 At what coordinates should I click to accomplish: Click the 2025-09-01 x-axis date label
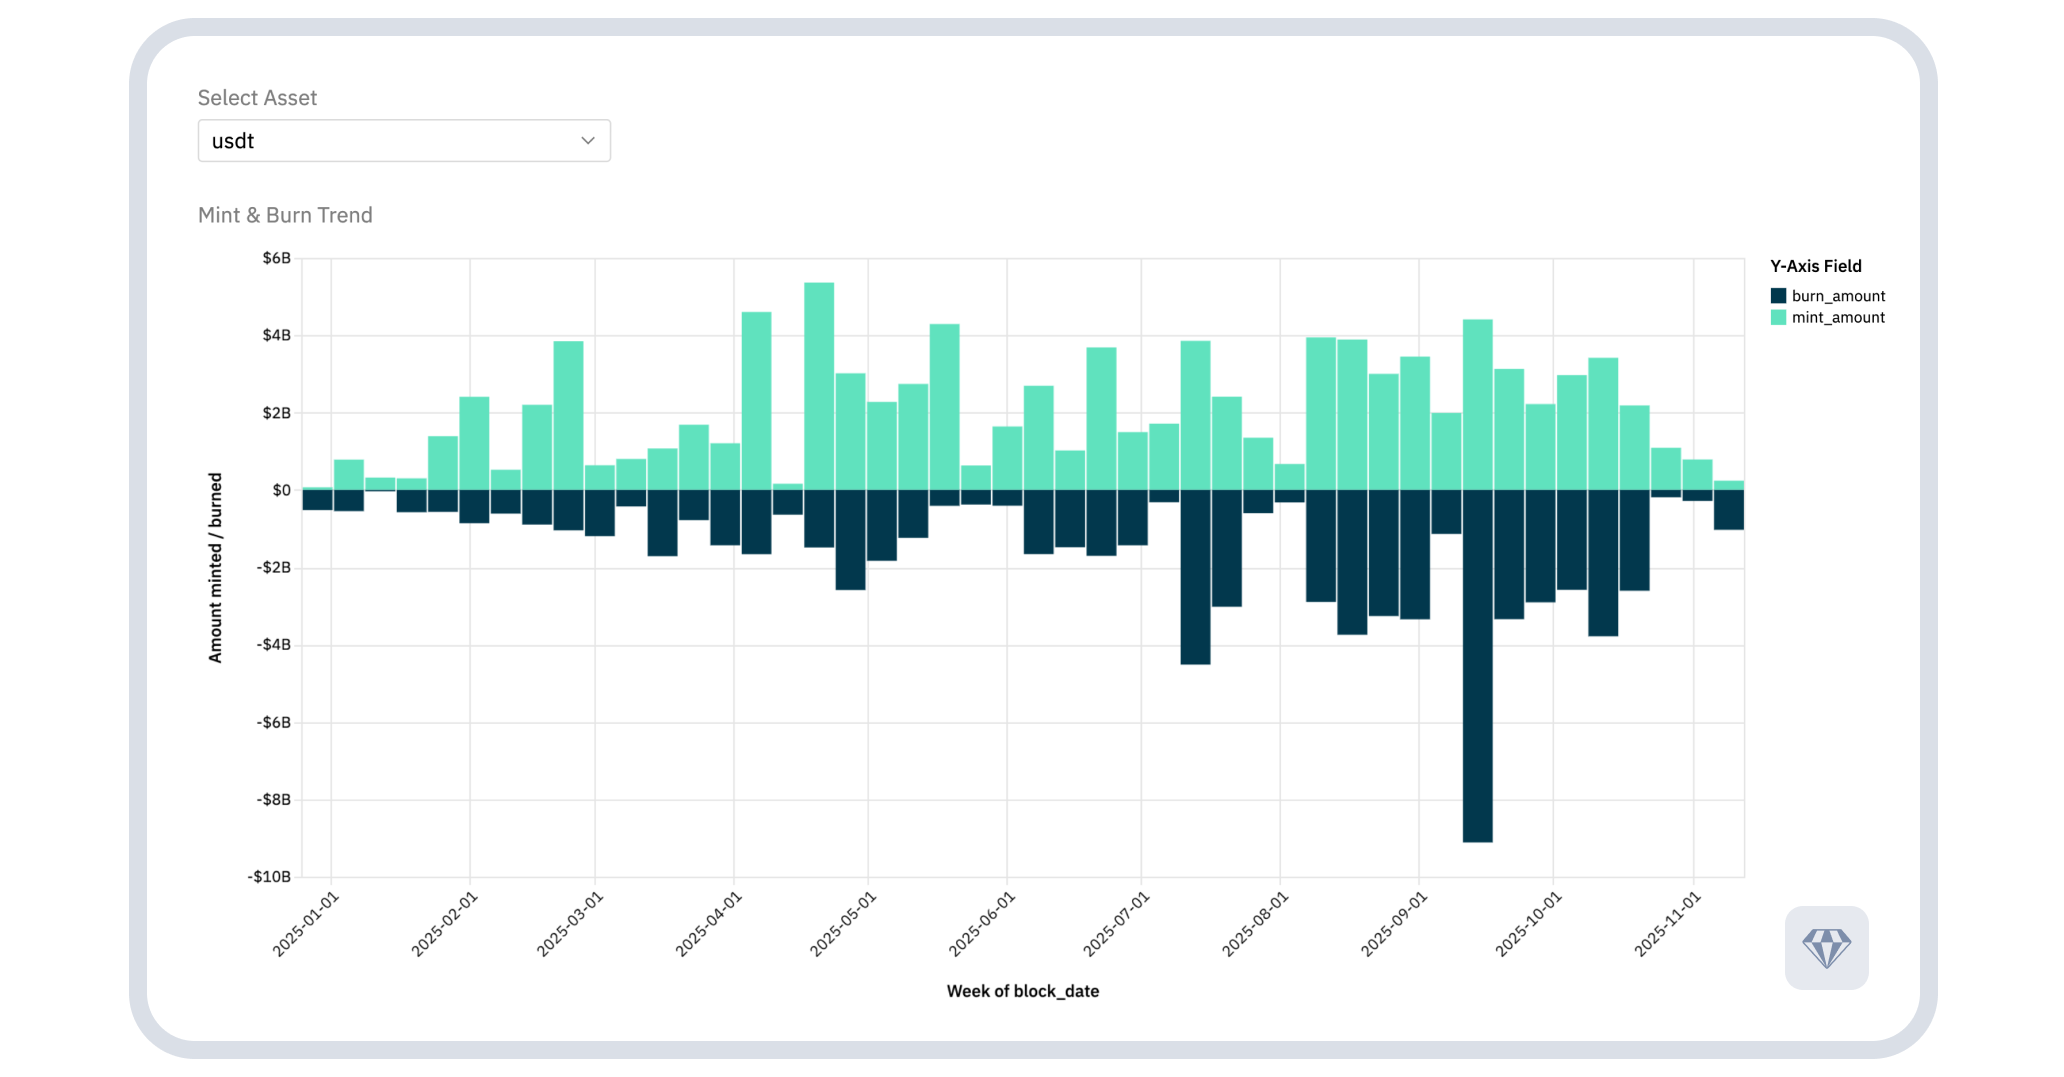(1394, 924)
